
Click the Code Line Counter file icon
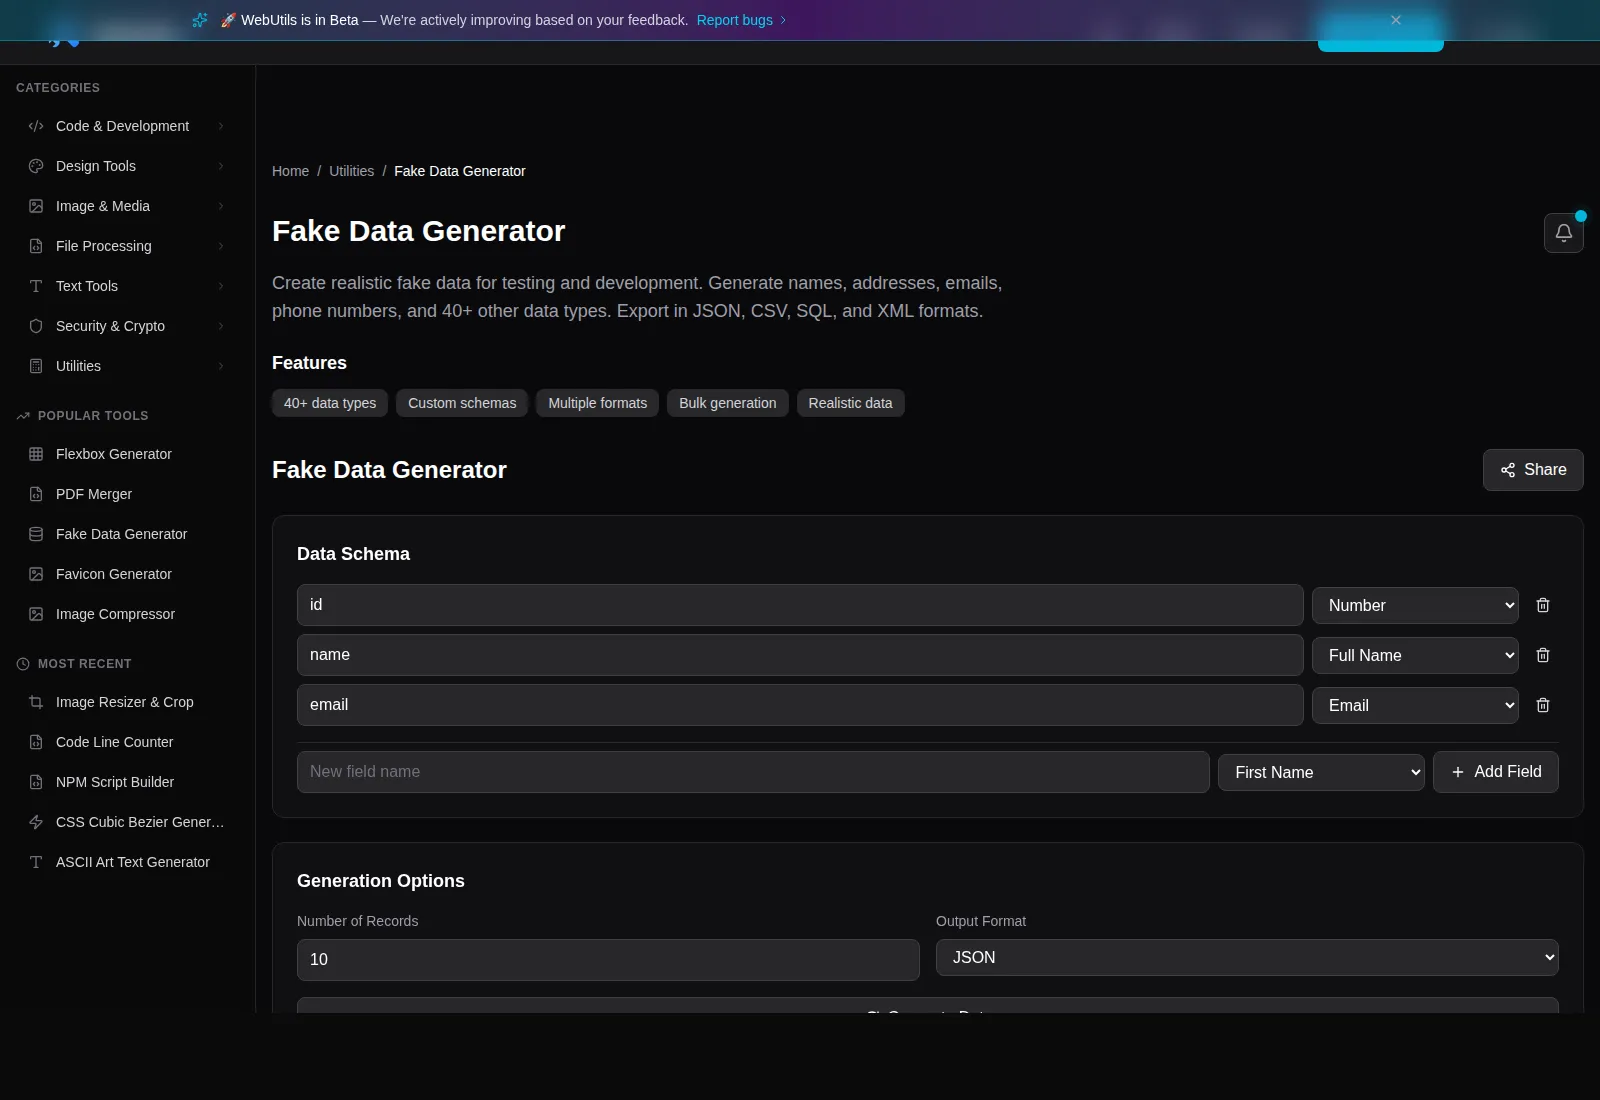[36, 742]
